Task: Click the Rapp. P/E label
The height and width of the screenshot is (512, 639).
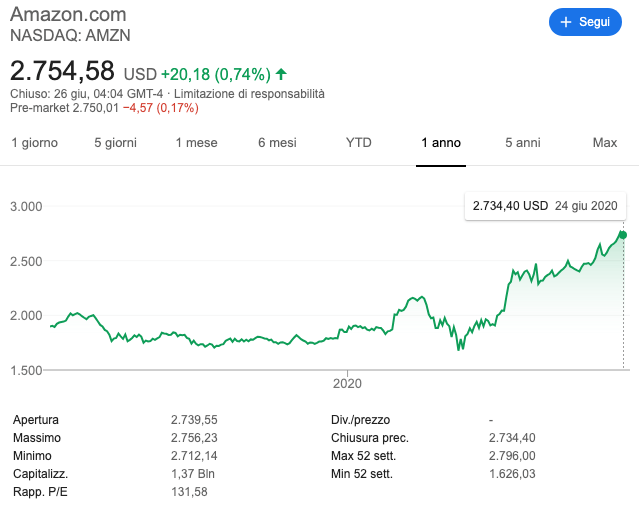Action: tap(40, 492)
